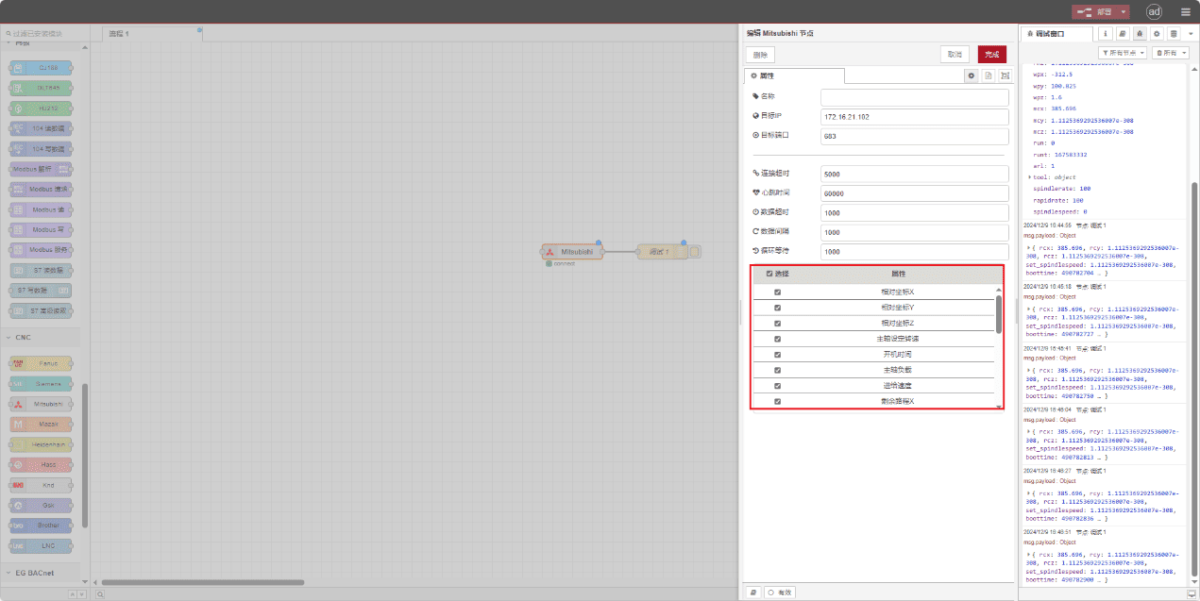Click the Cancel button in node editor
Viewport: 1200px width, 601px height.
click(955, 54)
